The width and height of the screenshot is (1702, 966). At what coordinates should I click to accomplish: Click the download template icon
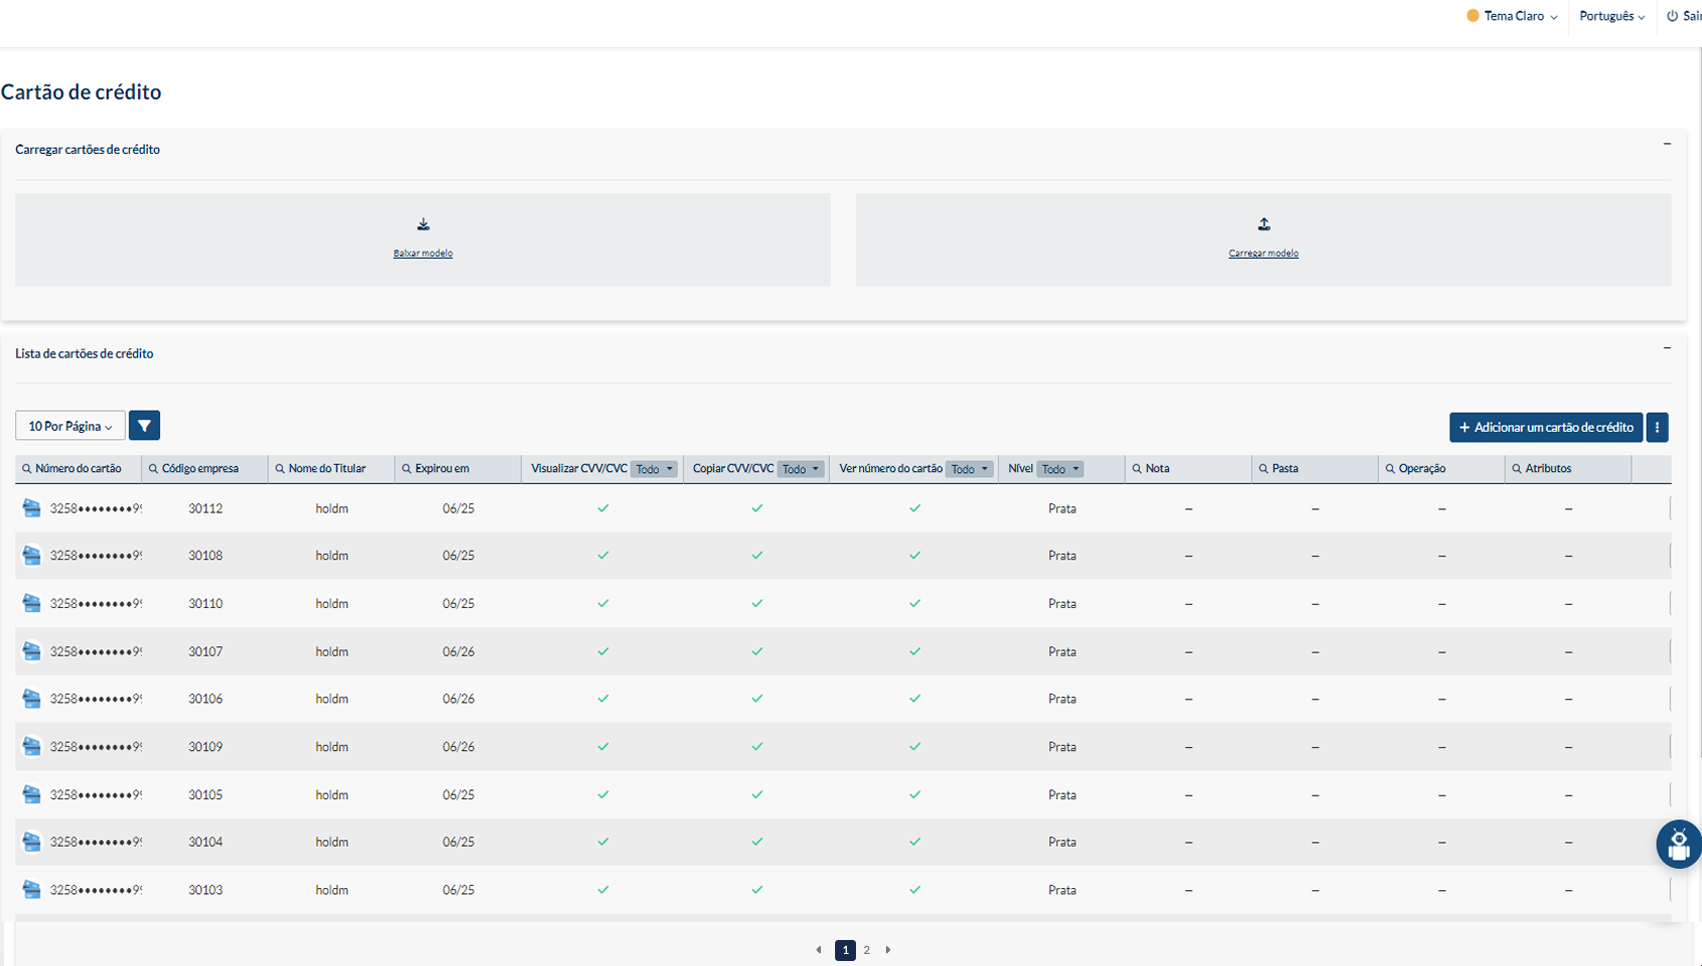tap(423, 224)
